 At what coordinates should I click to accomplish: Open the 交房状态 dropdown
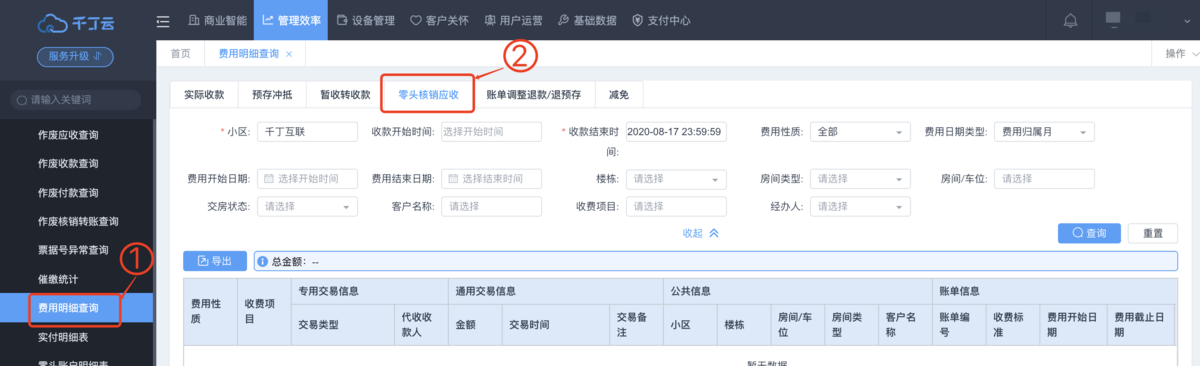pyautogui.click(x=307, y=206)
